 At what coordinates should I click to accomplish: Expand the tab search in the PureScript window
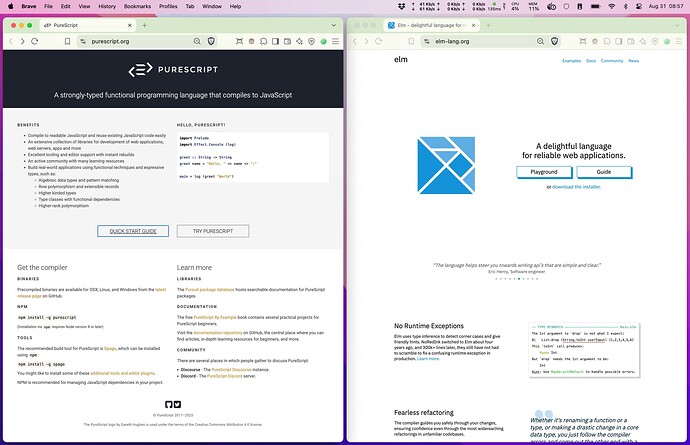pos(334,26)
